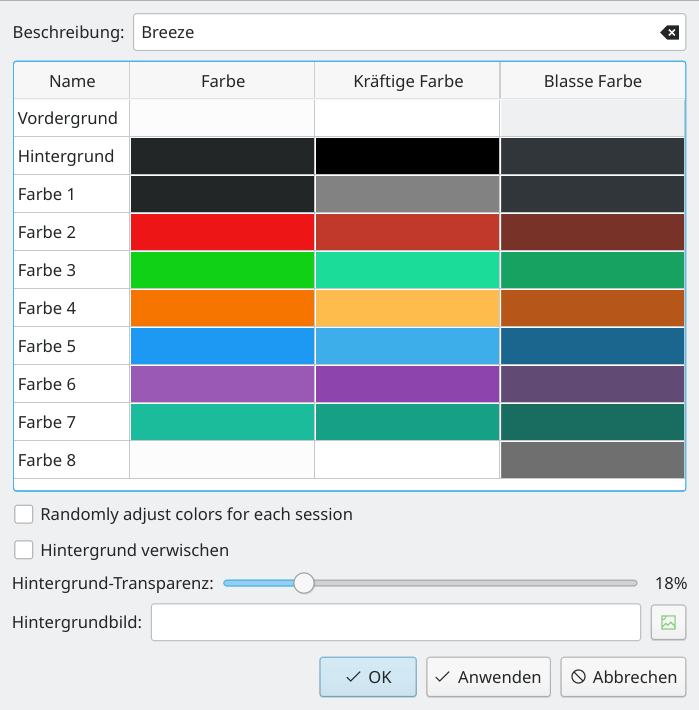
Task: Click the Beschreibung field containing Breeze
Action: (x=409, y=32)
